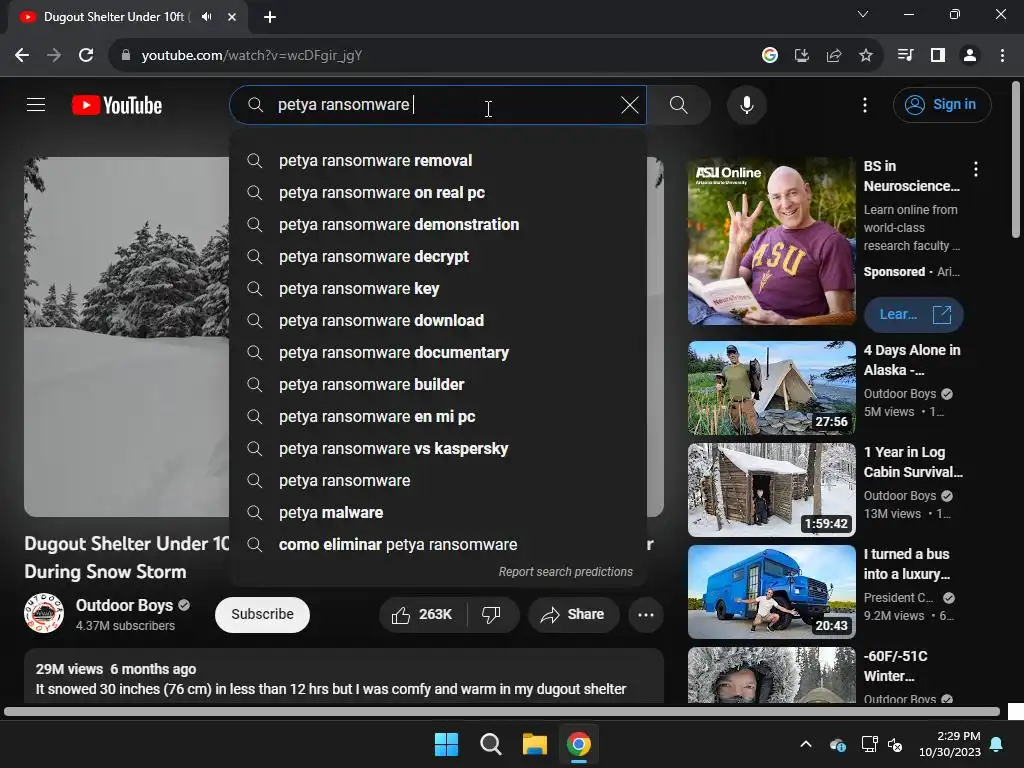Dislike the video
The width and height of the screenshot is (1024, 768).
tap(491, 615)
